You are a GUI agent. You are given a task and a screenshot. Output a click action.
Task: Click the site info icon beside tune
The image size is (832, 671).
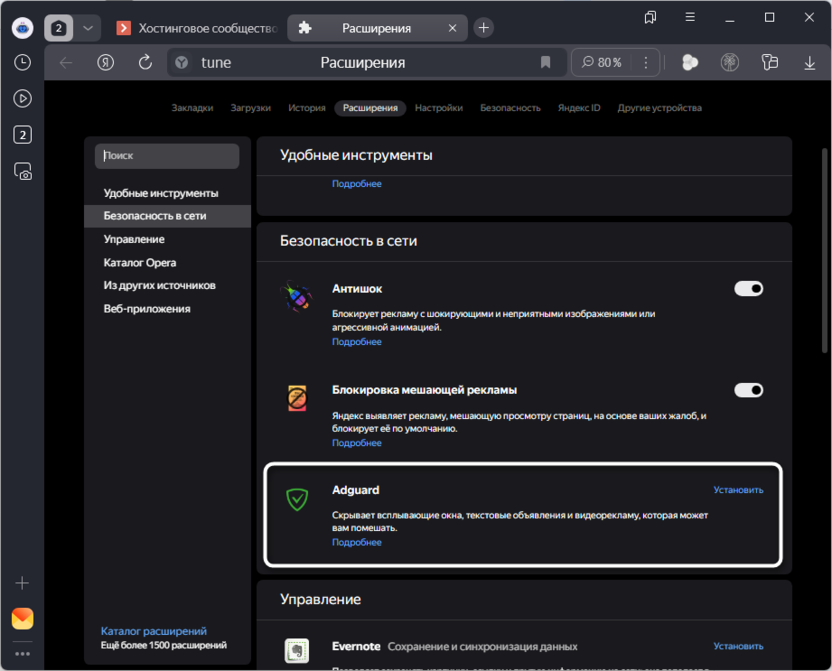pyautogui.click(x=181, y=63)
